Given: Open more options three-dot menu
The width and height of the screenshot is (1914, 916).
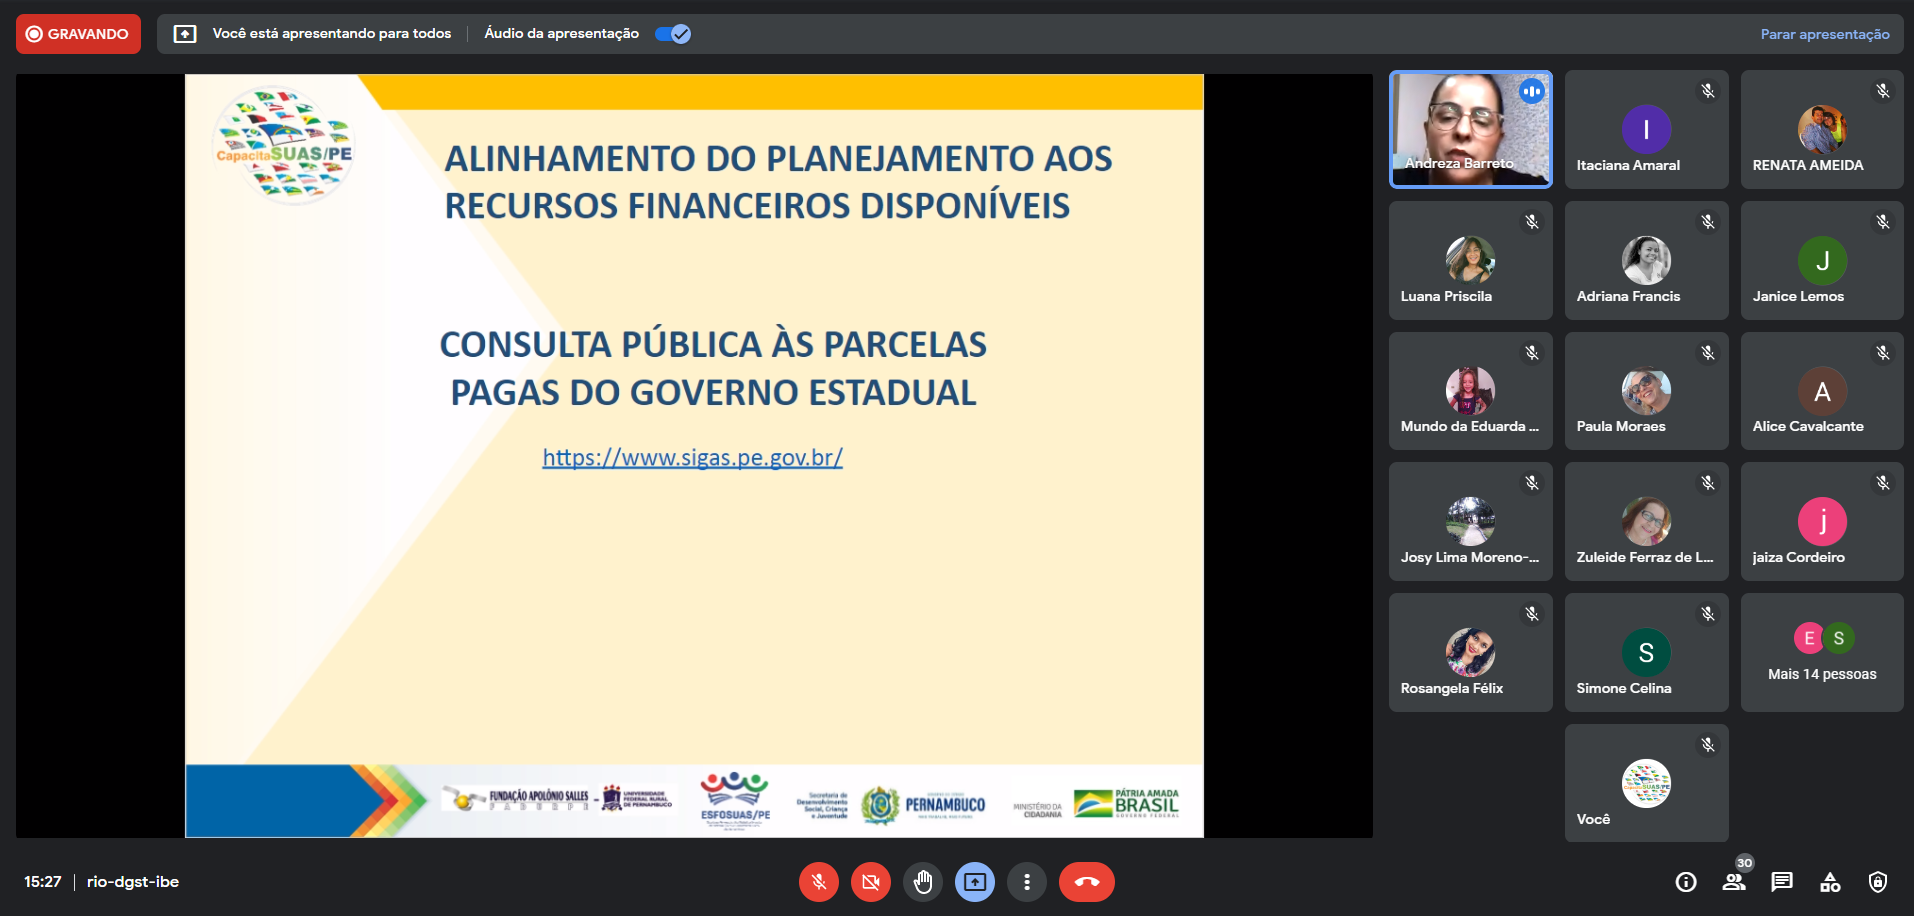Looking at the screenshot, I should (x=1027, y=882).
